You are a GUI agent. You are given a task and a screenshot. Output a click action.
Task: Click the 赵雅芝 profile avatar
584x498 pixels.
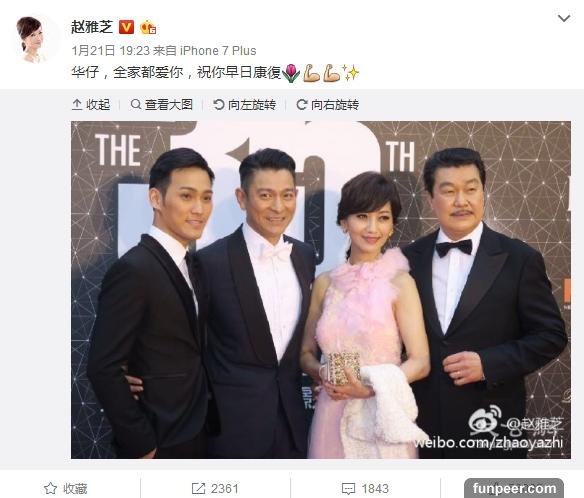tap(33, 39)
